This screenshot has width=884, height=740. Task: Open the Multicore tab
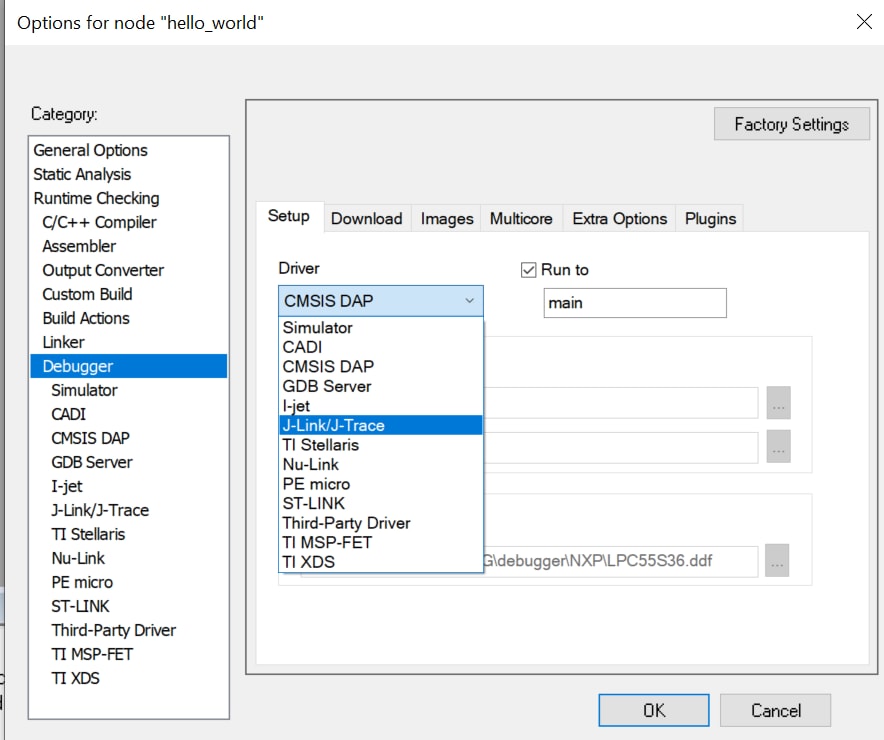point(521,219)
